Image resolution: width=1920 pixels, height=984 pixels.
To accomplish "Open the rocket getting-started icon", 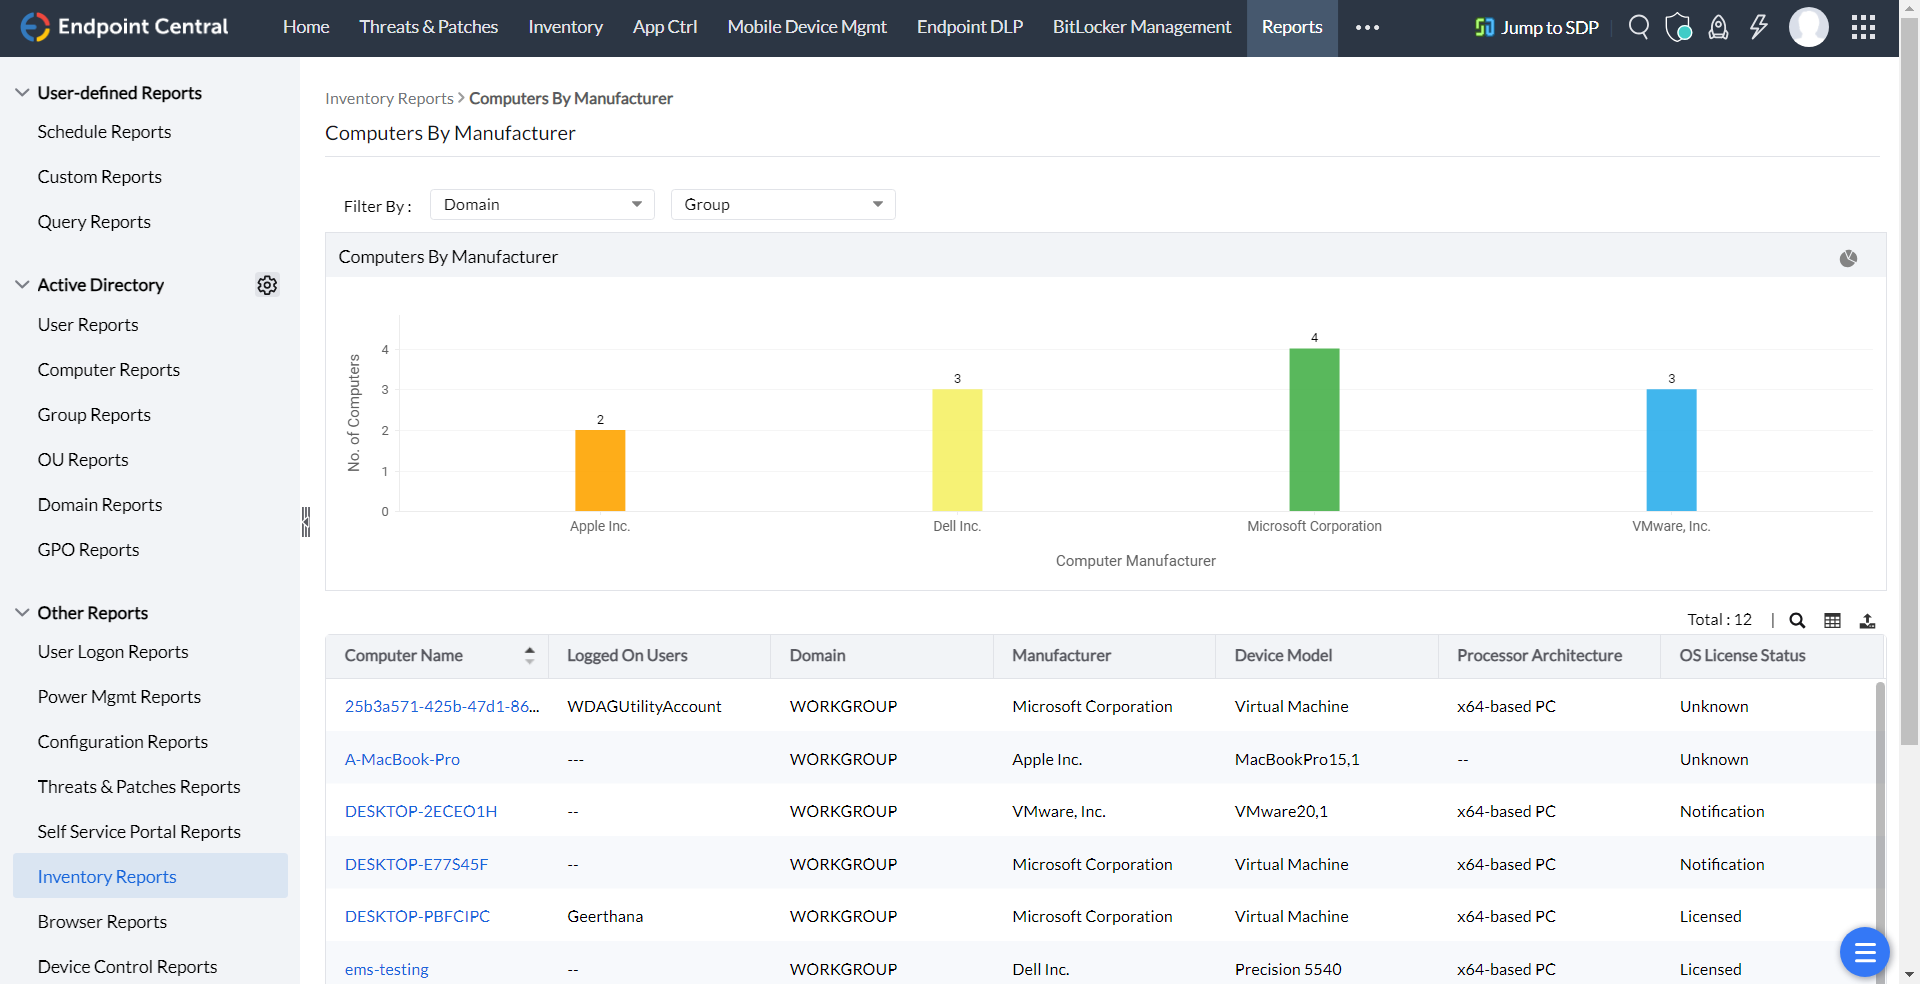I will (1718, 27).
